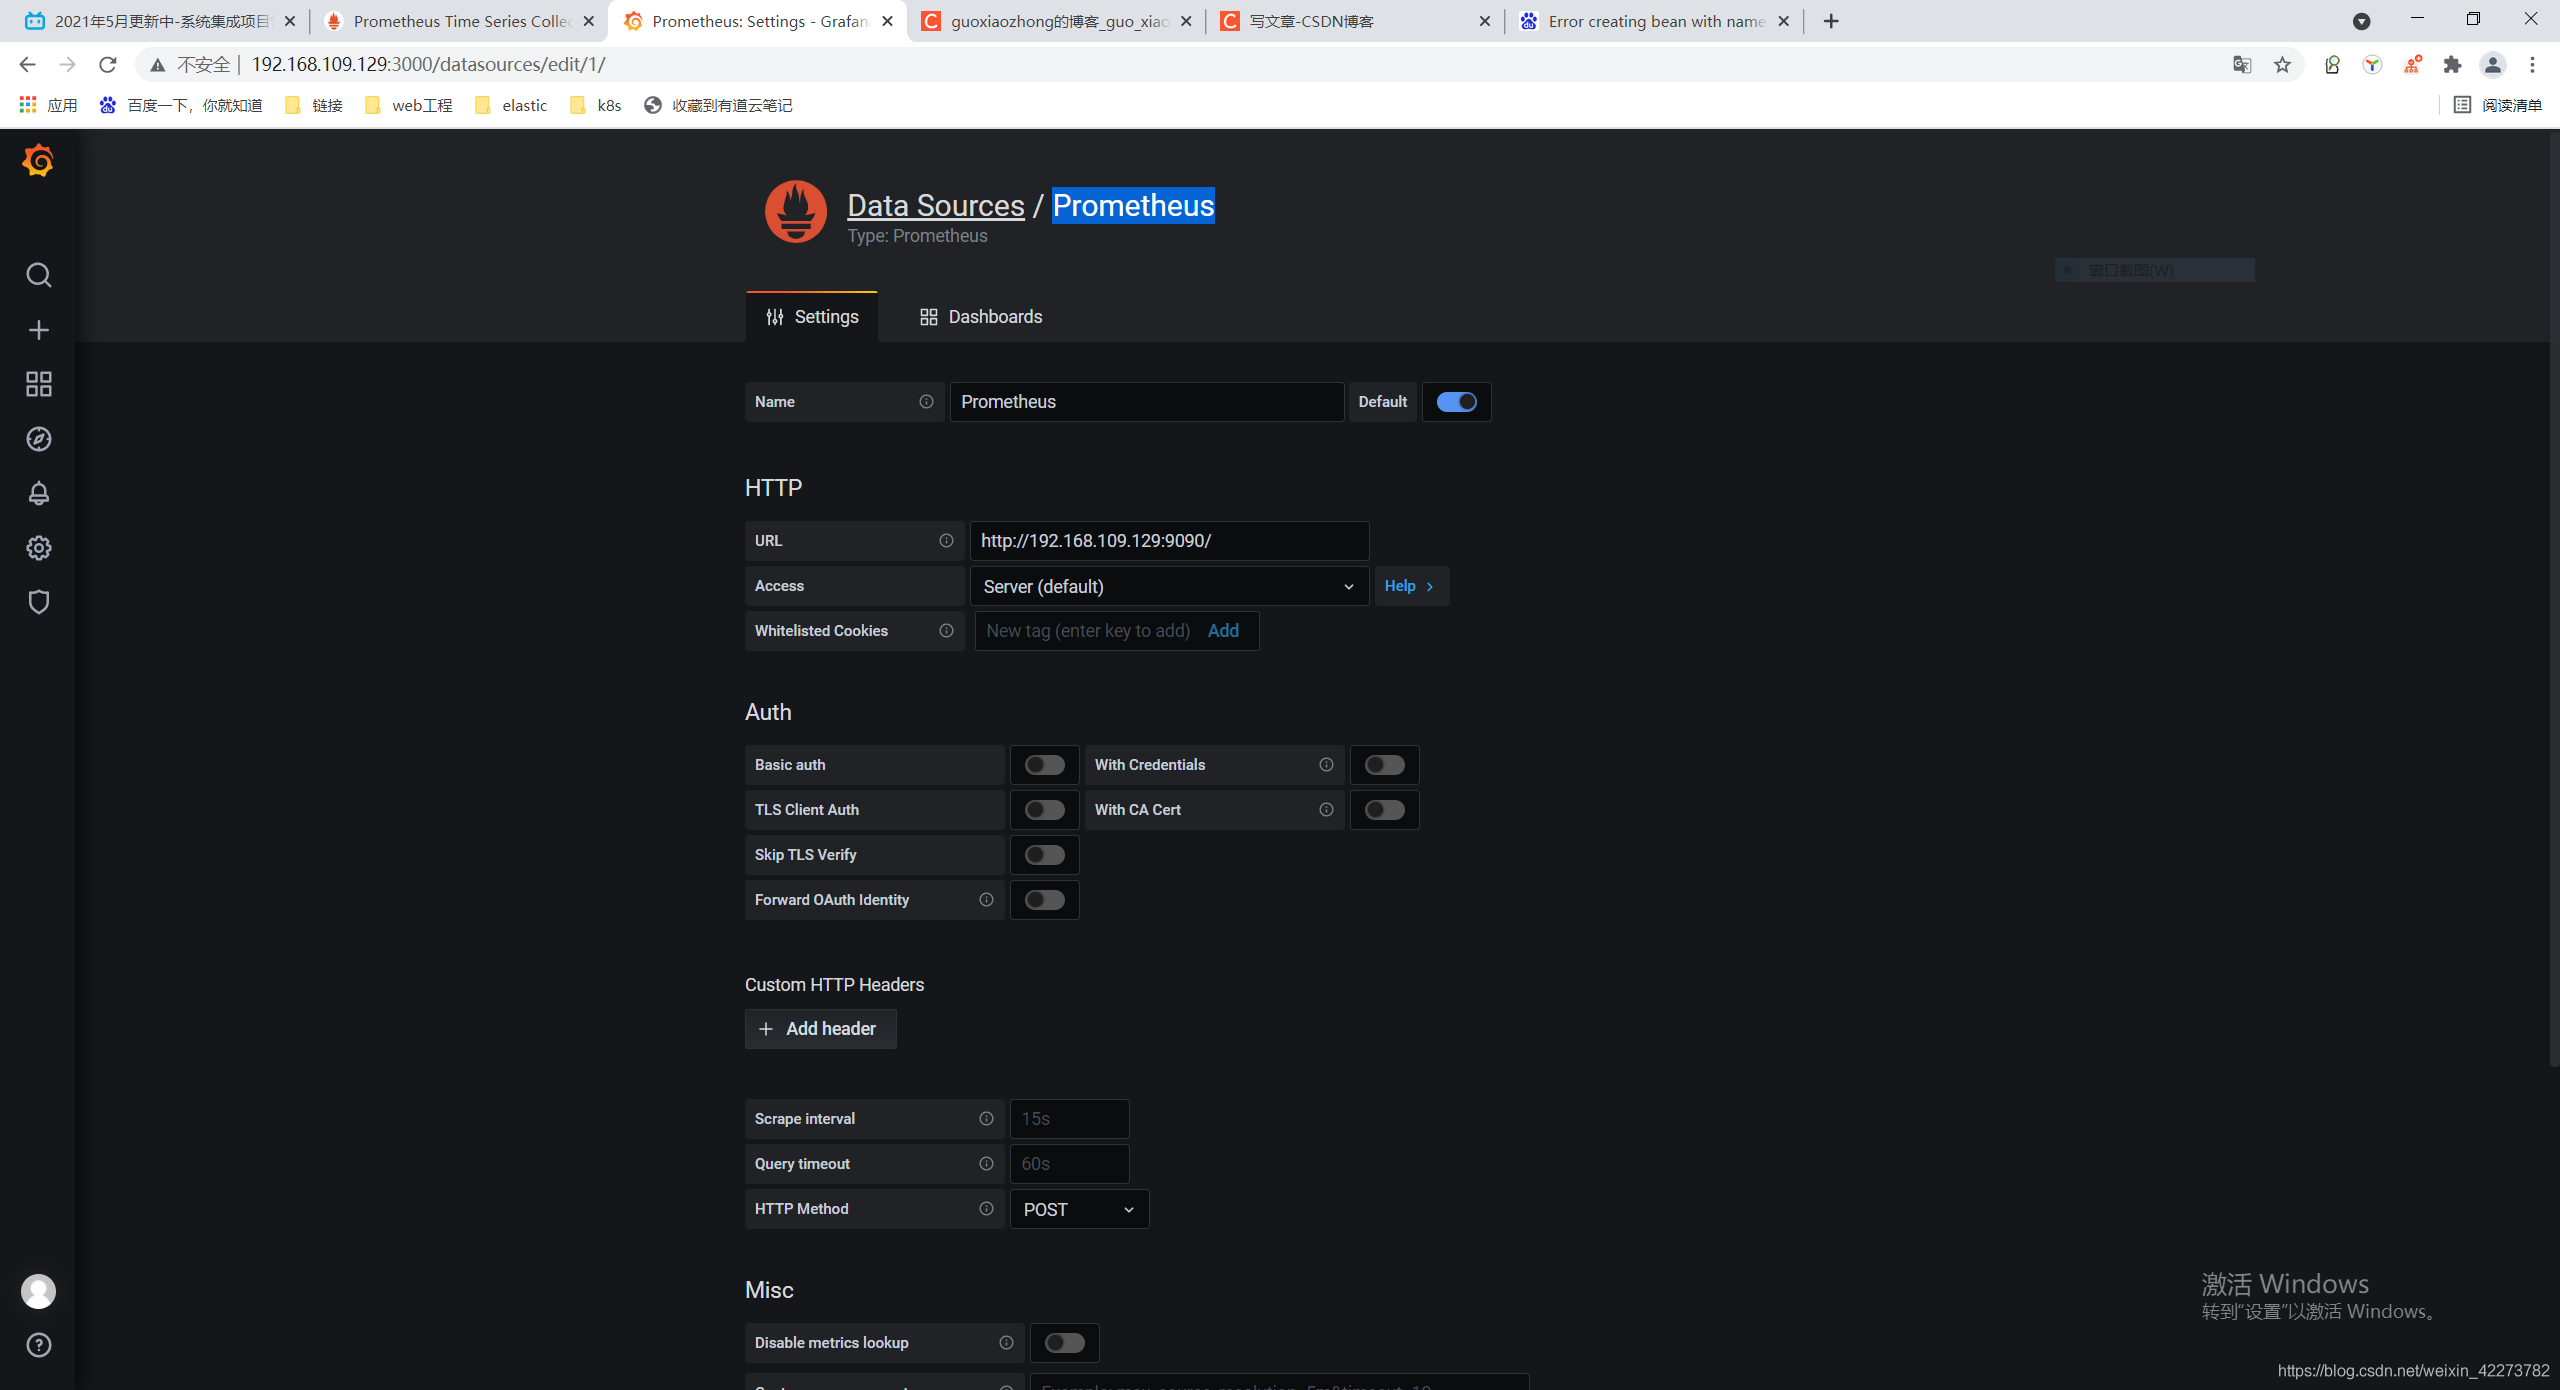Click the Add header button
The height and width of the screenshot is (1390, 2560).
(820, 1029)
